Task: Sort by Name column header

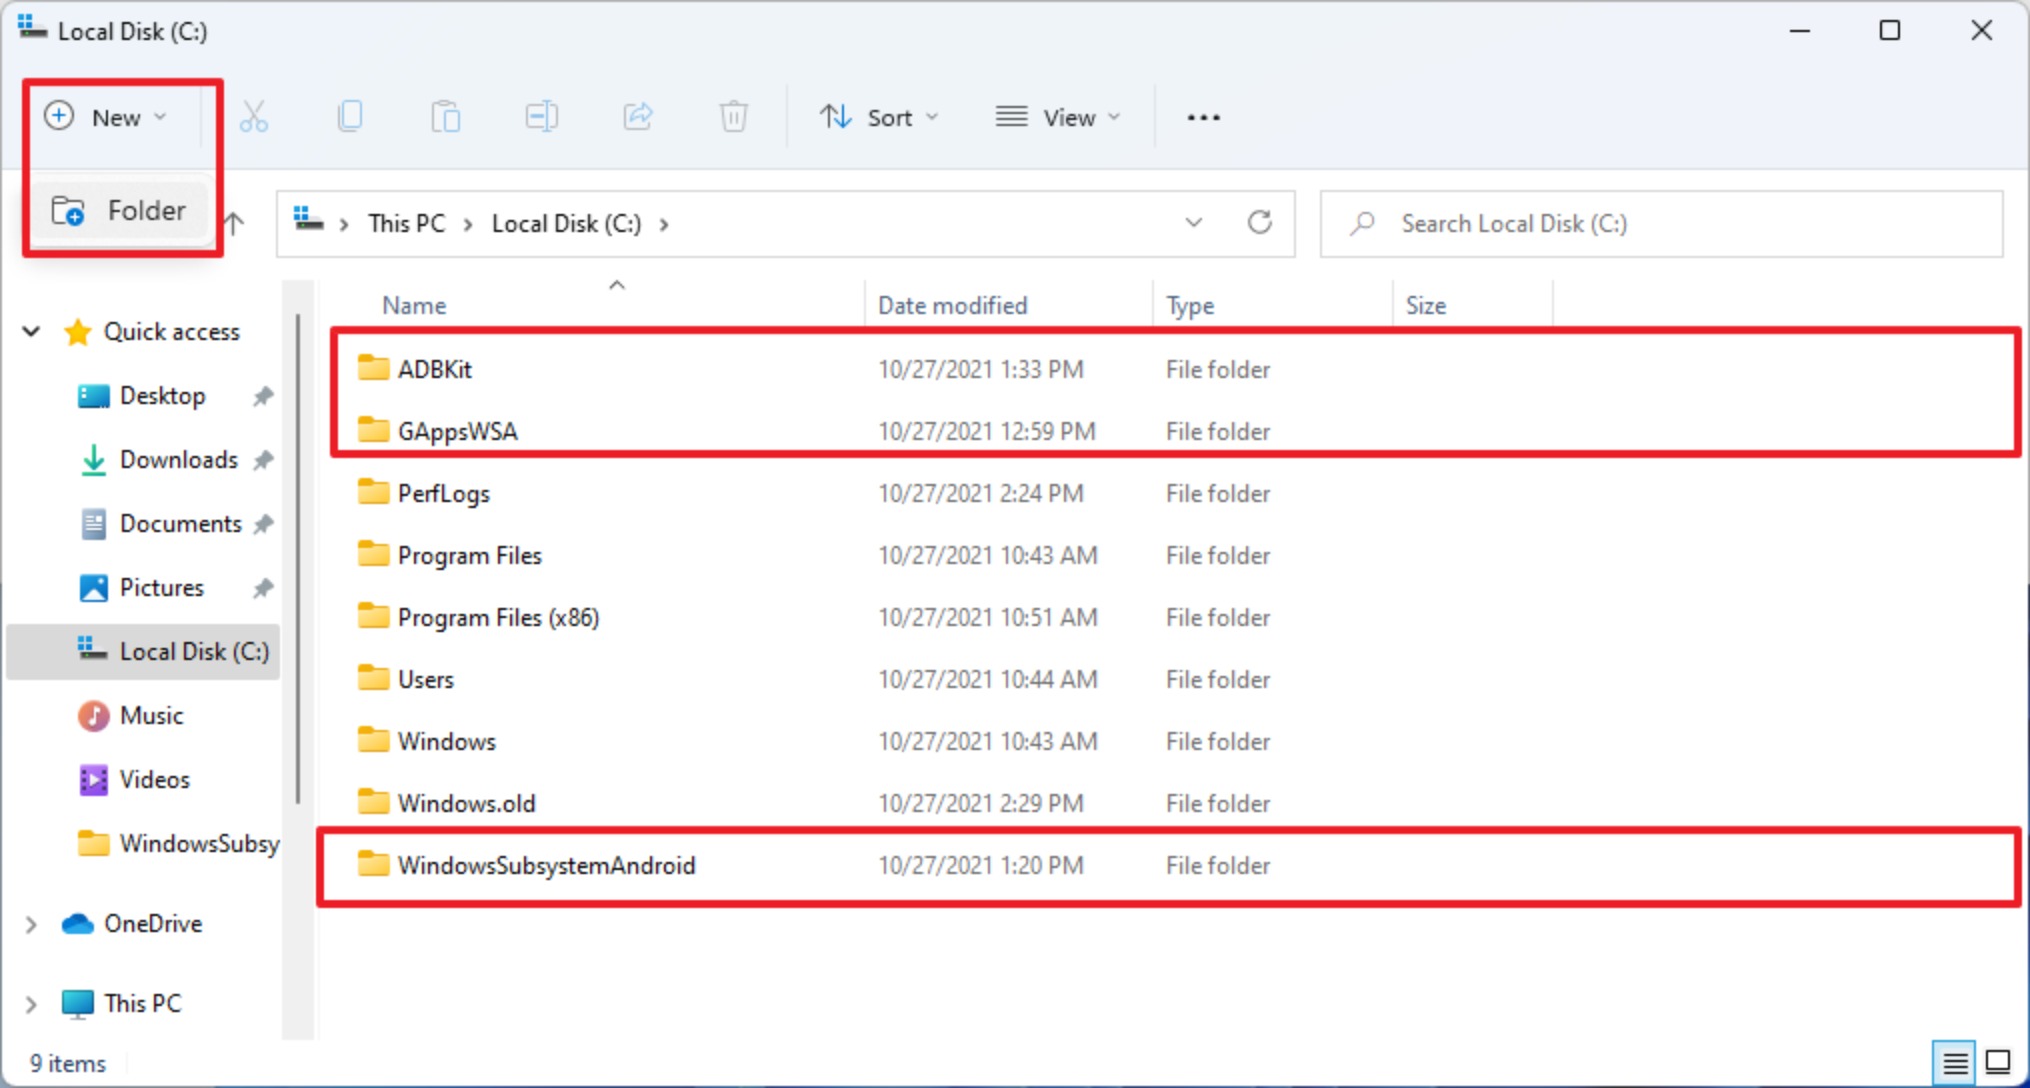Action: coord(414,305)
